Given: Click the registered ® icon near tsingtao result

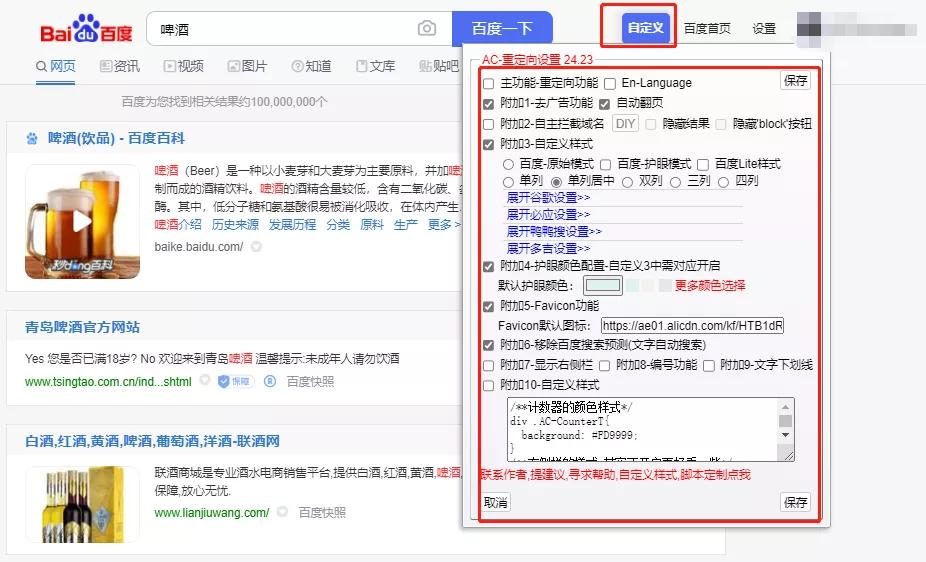Looking at the screenshot, I should 270,381.
